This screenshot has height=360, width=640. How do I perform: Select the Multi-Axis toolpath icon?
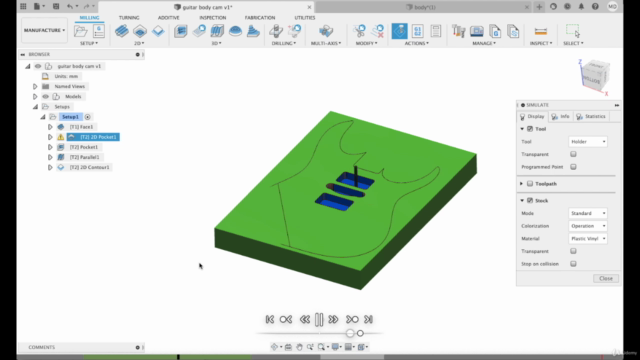pos(326,31)
